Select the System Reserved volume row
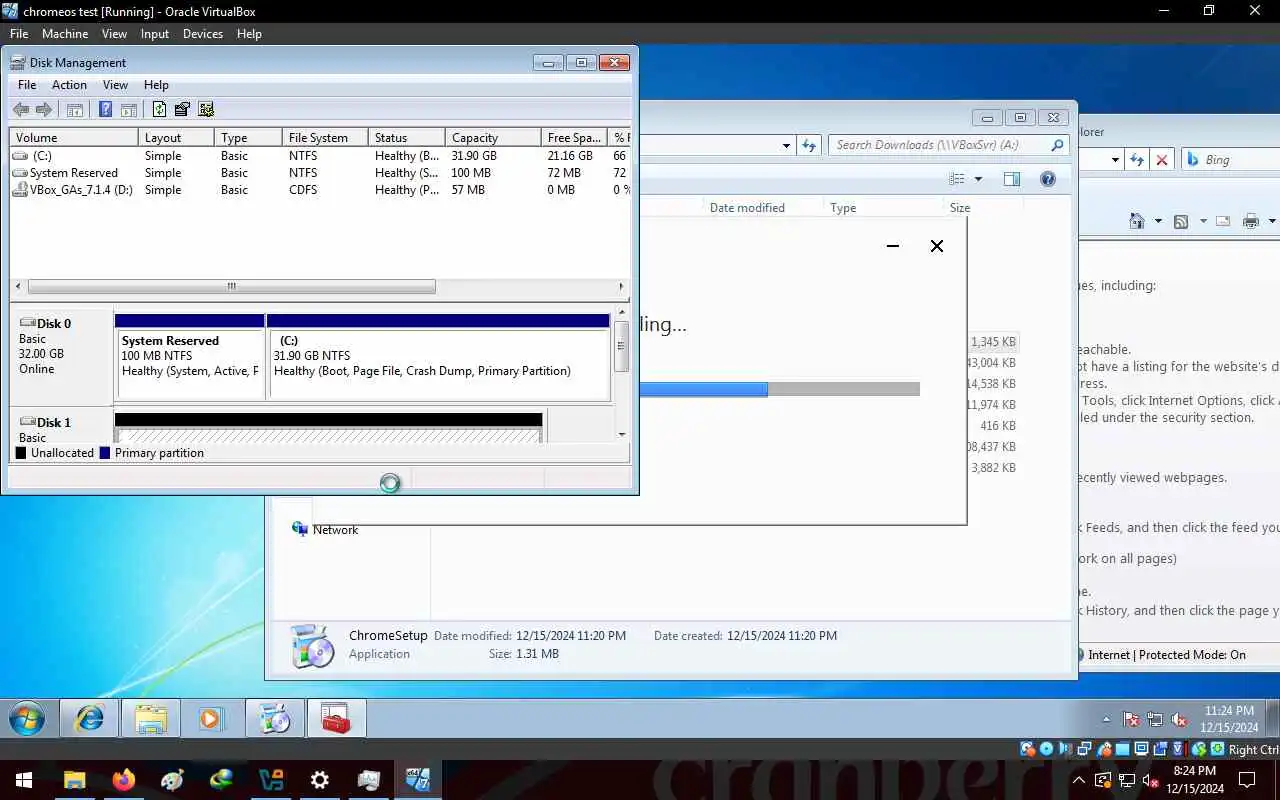 (x=320, y=173)
